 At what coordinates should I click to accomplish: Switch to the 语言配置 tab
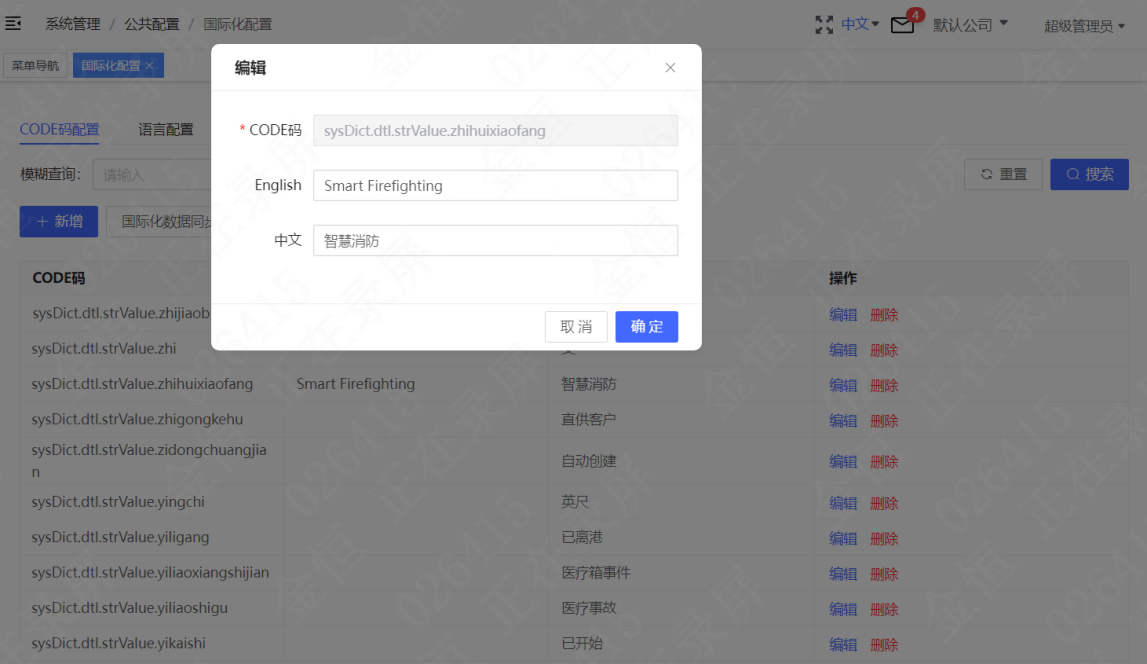click(x=166, y=129)
